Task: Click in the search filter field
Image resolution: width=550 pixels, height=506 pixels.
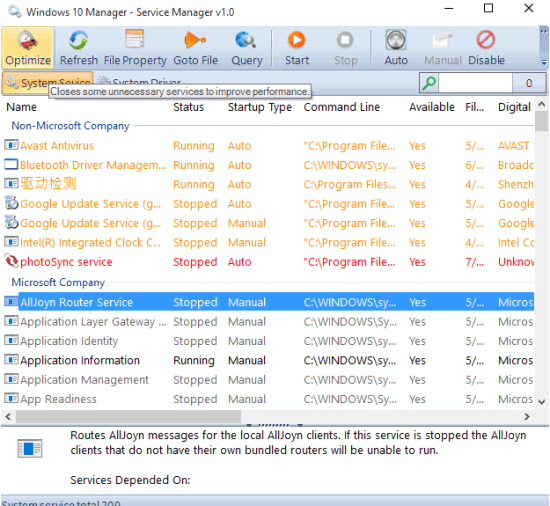Action: (x=475, y=83)
